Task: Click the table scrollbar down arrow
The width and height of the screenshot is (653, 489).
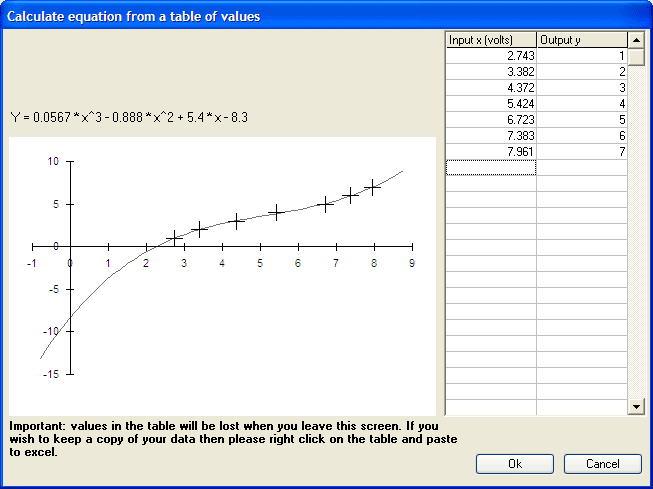Action: coord(636,407)
